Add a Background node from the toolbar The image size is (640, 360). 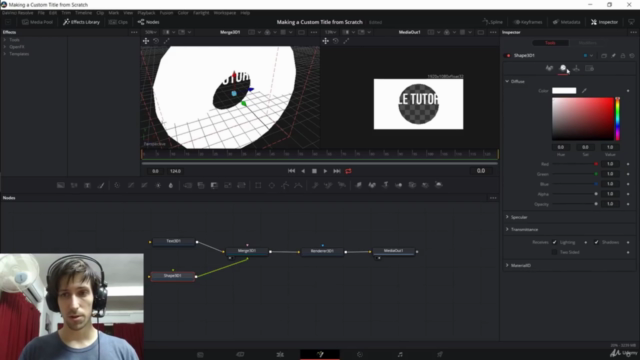point(60,185)
